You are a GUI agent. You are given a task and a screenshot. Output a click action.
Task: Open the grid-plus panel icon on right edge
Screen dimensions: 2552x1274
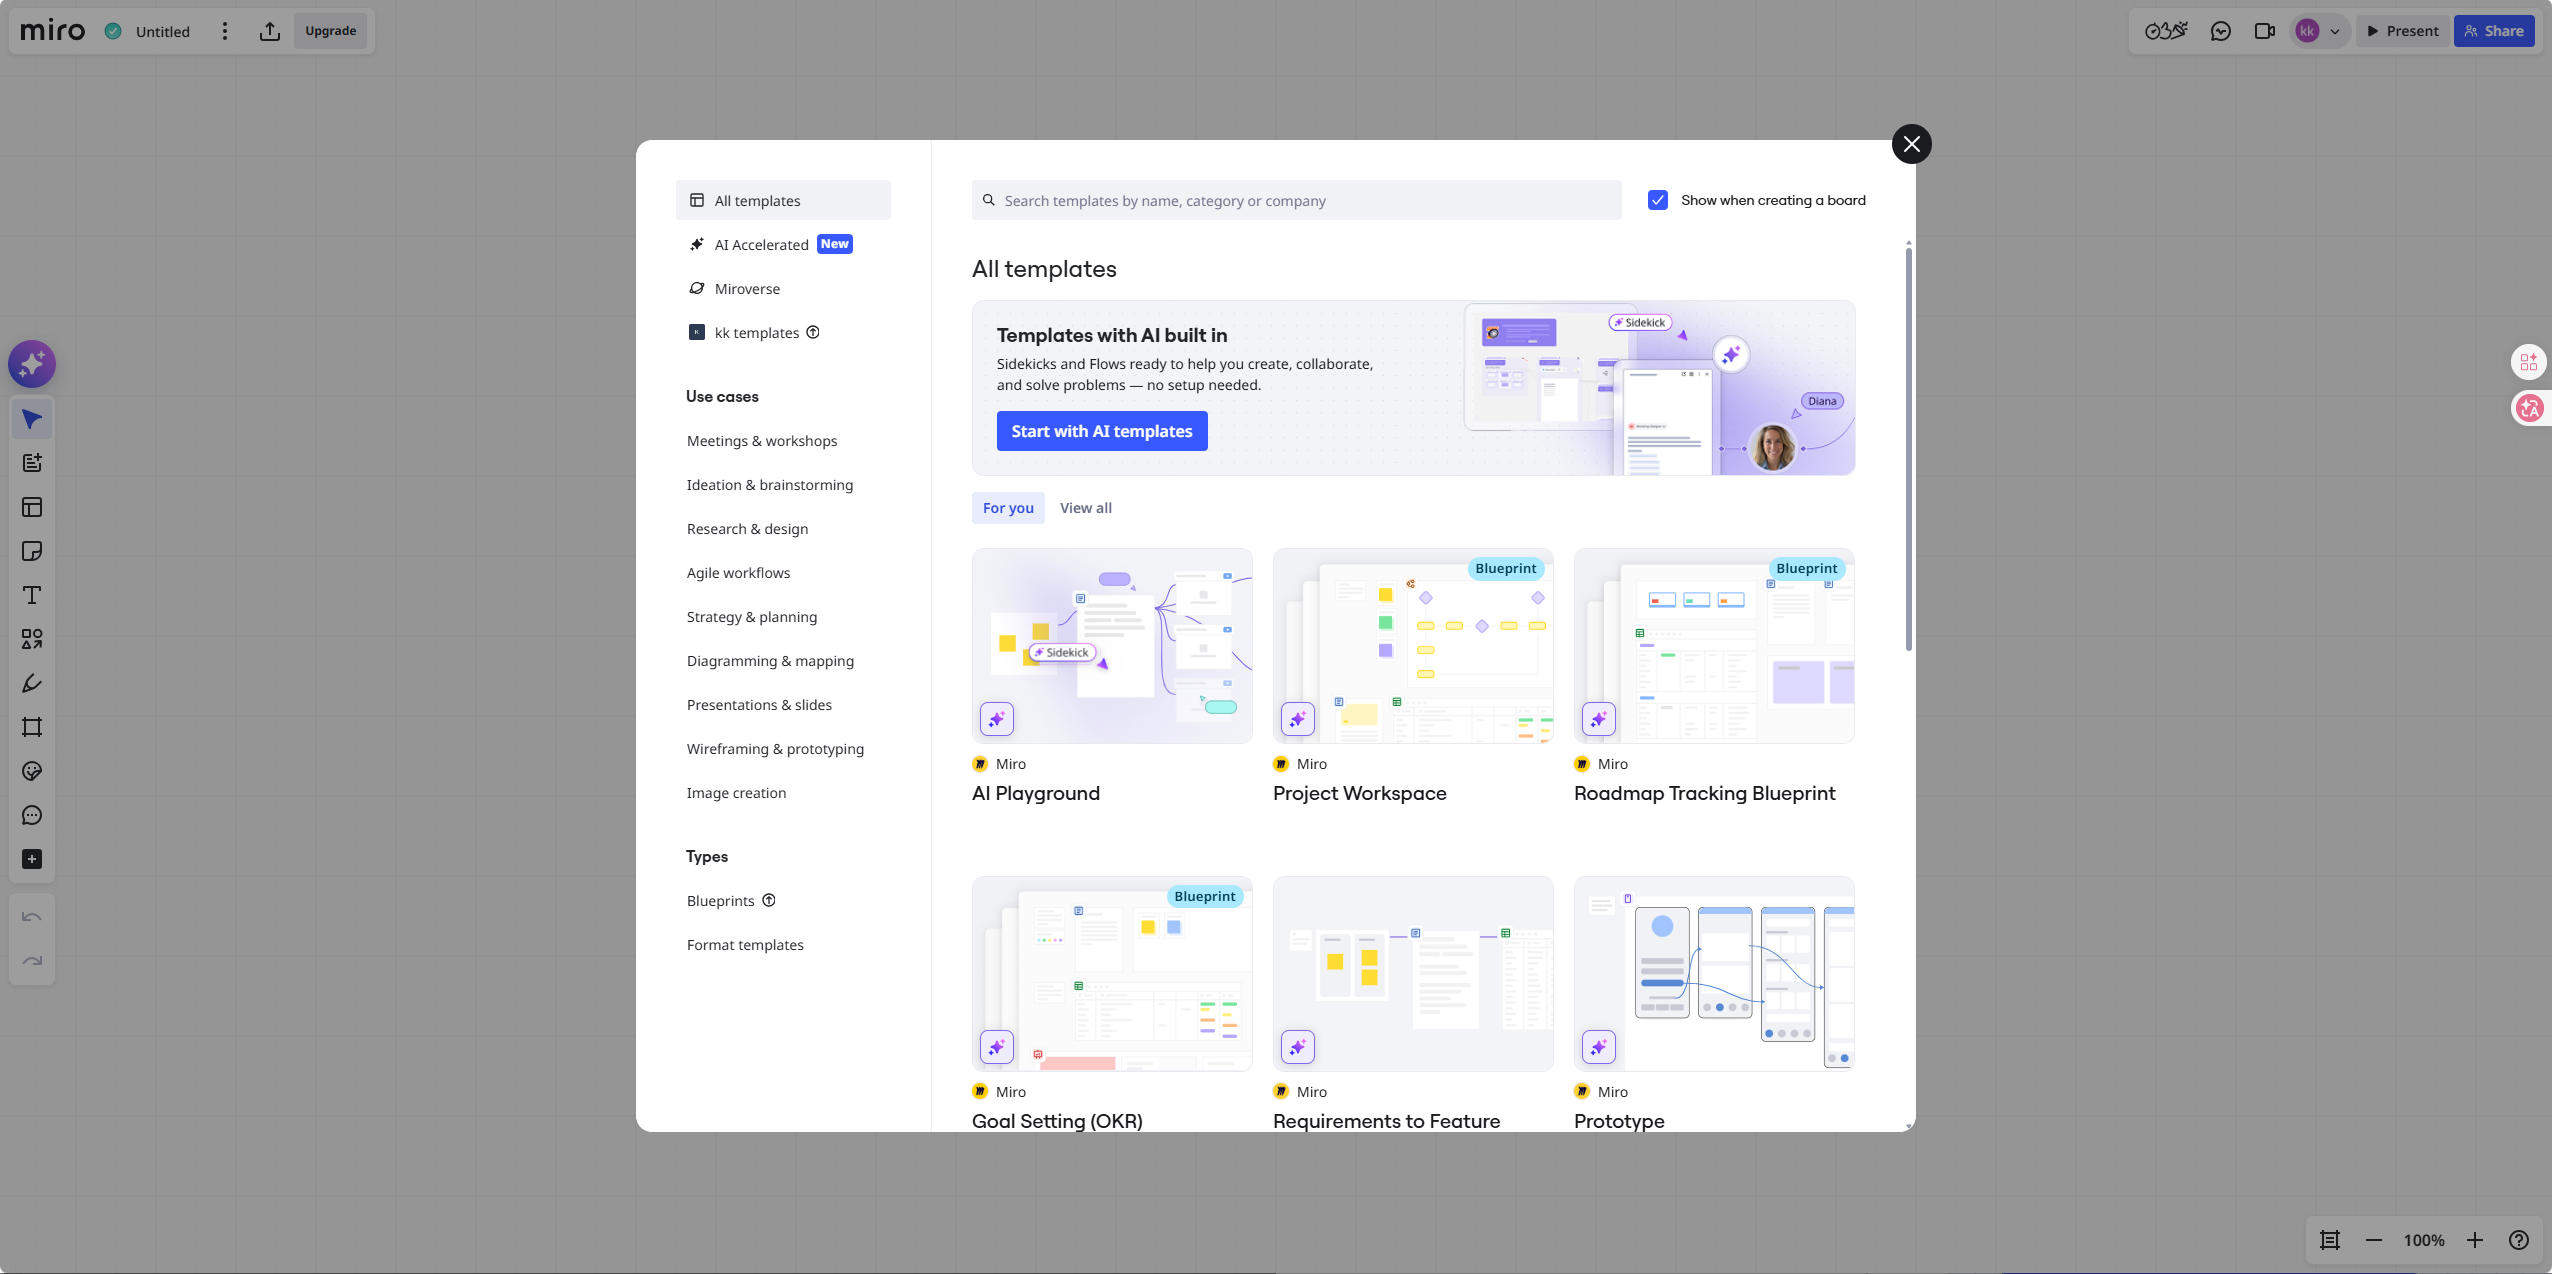(2529, 362)
